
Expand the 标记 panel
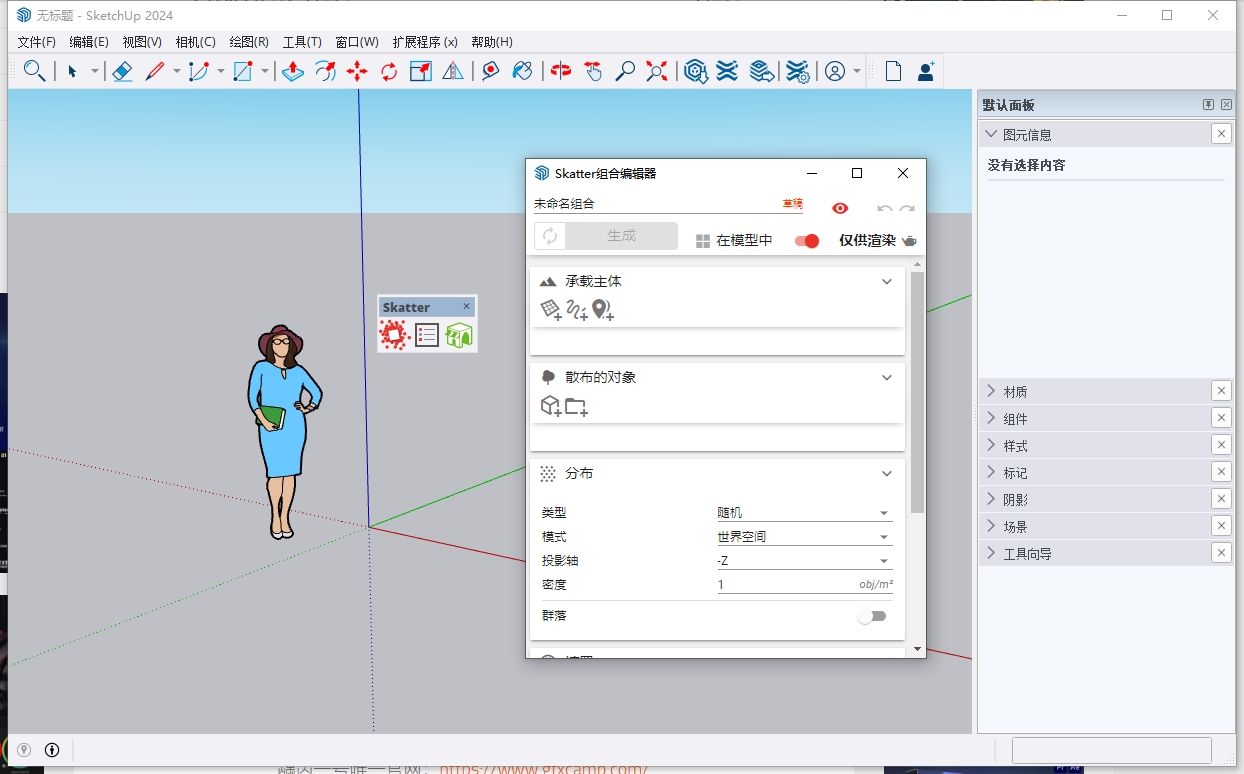tap(1106, 472)
